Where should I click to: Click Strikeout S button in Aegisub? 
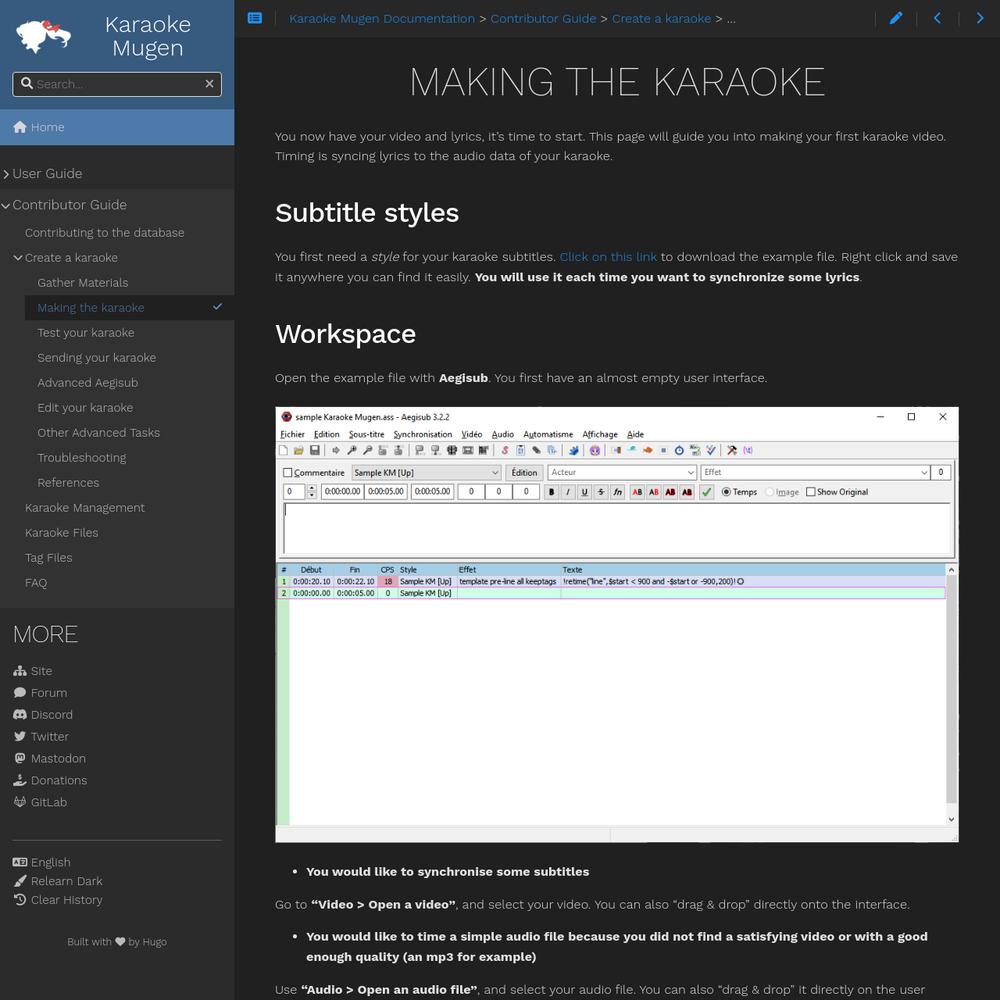[601, 492]
